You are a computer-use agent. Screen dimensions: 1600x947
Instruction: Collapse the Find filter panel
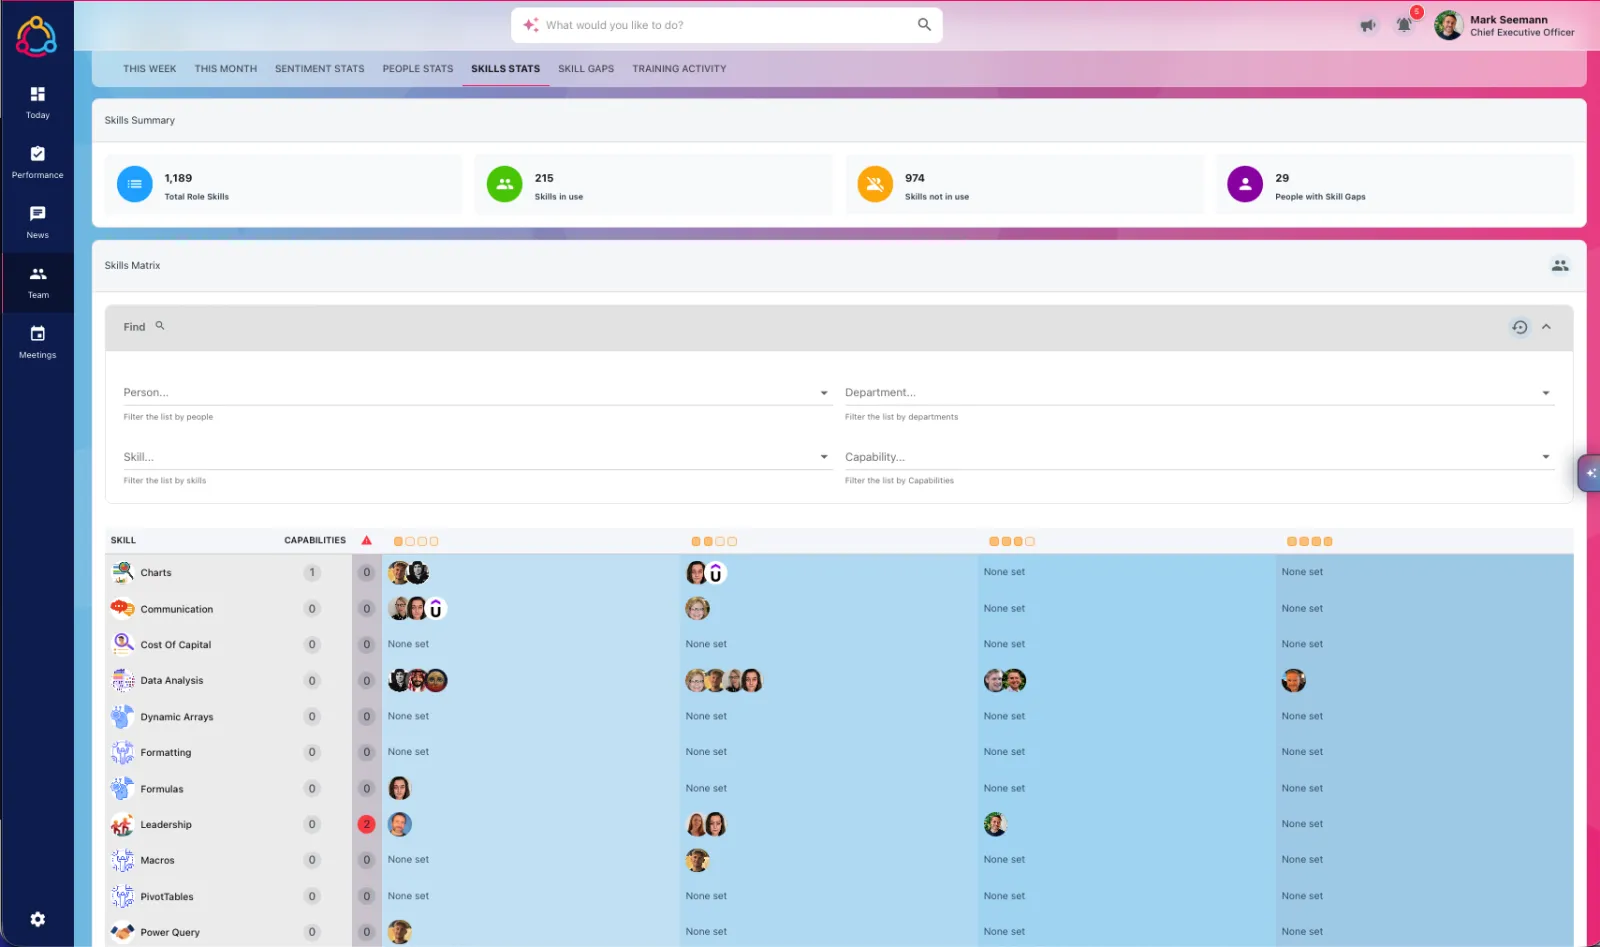[1546, 327]
